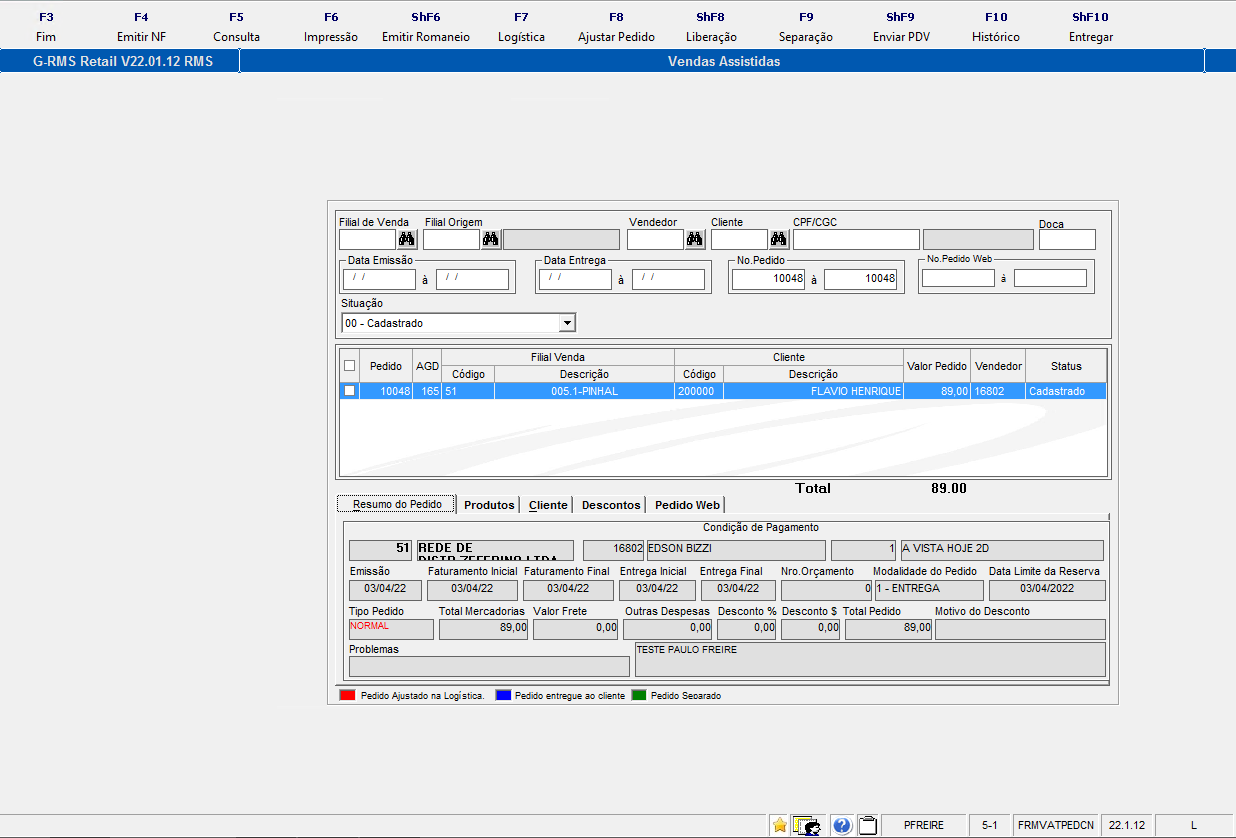The image size is (1236, 838).
Task: Open the Situação dropdown showing 00 - Cadastrado
Action: click(567, 322)
